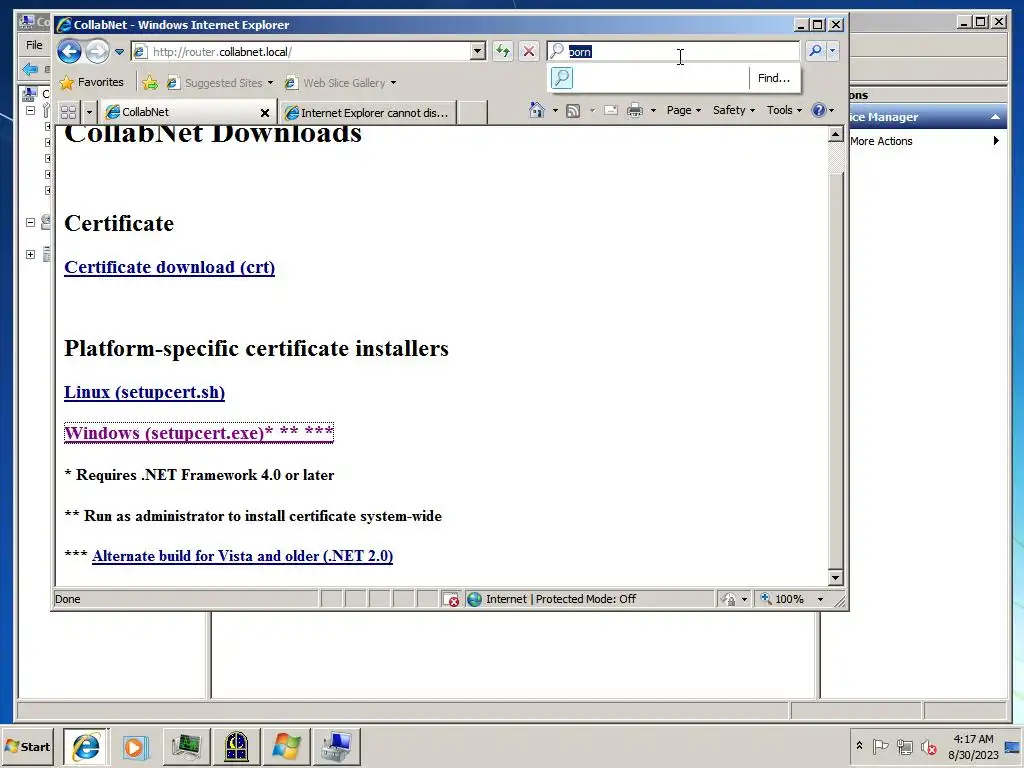The image size is (1024, 768).
Task: Click the Print icon in command bar
Action: pyautogui.click(x=634, y=110)
